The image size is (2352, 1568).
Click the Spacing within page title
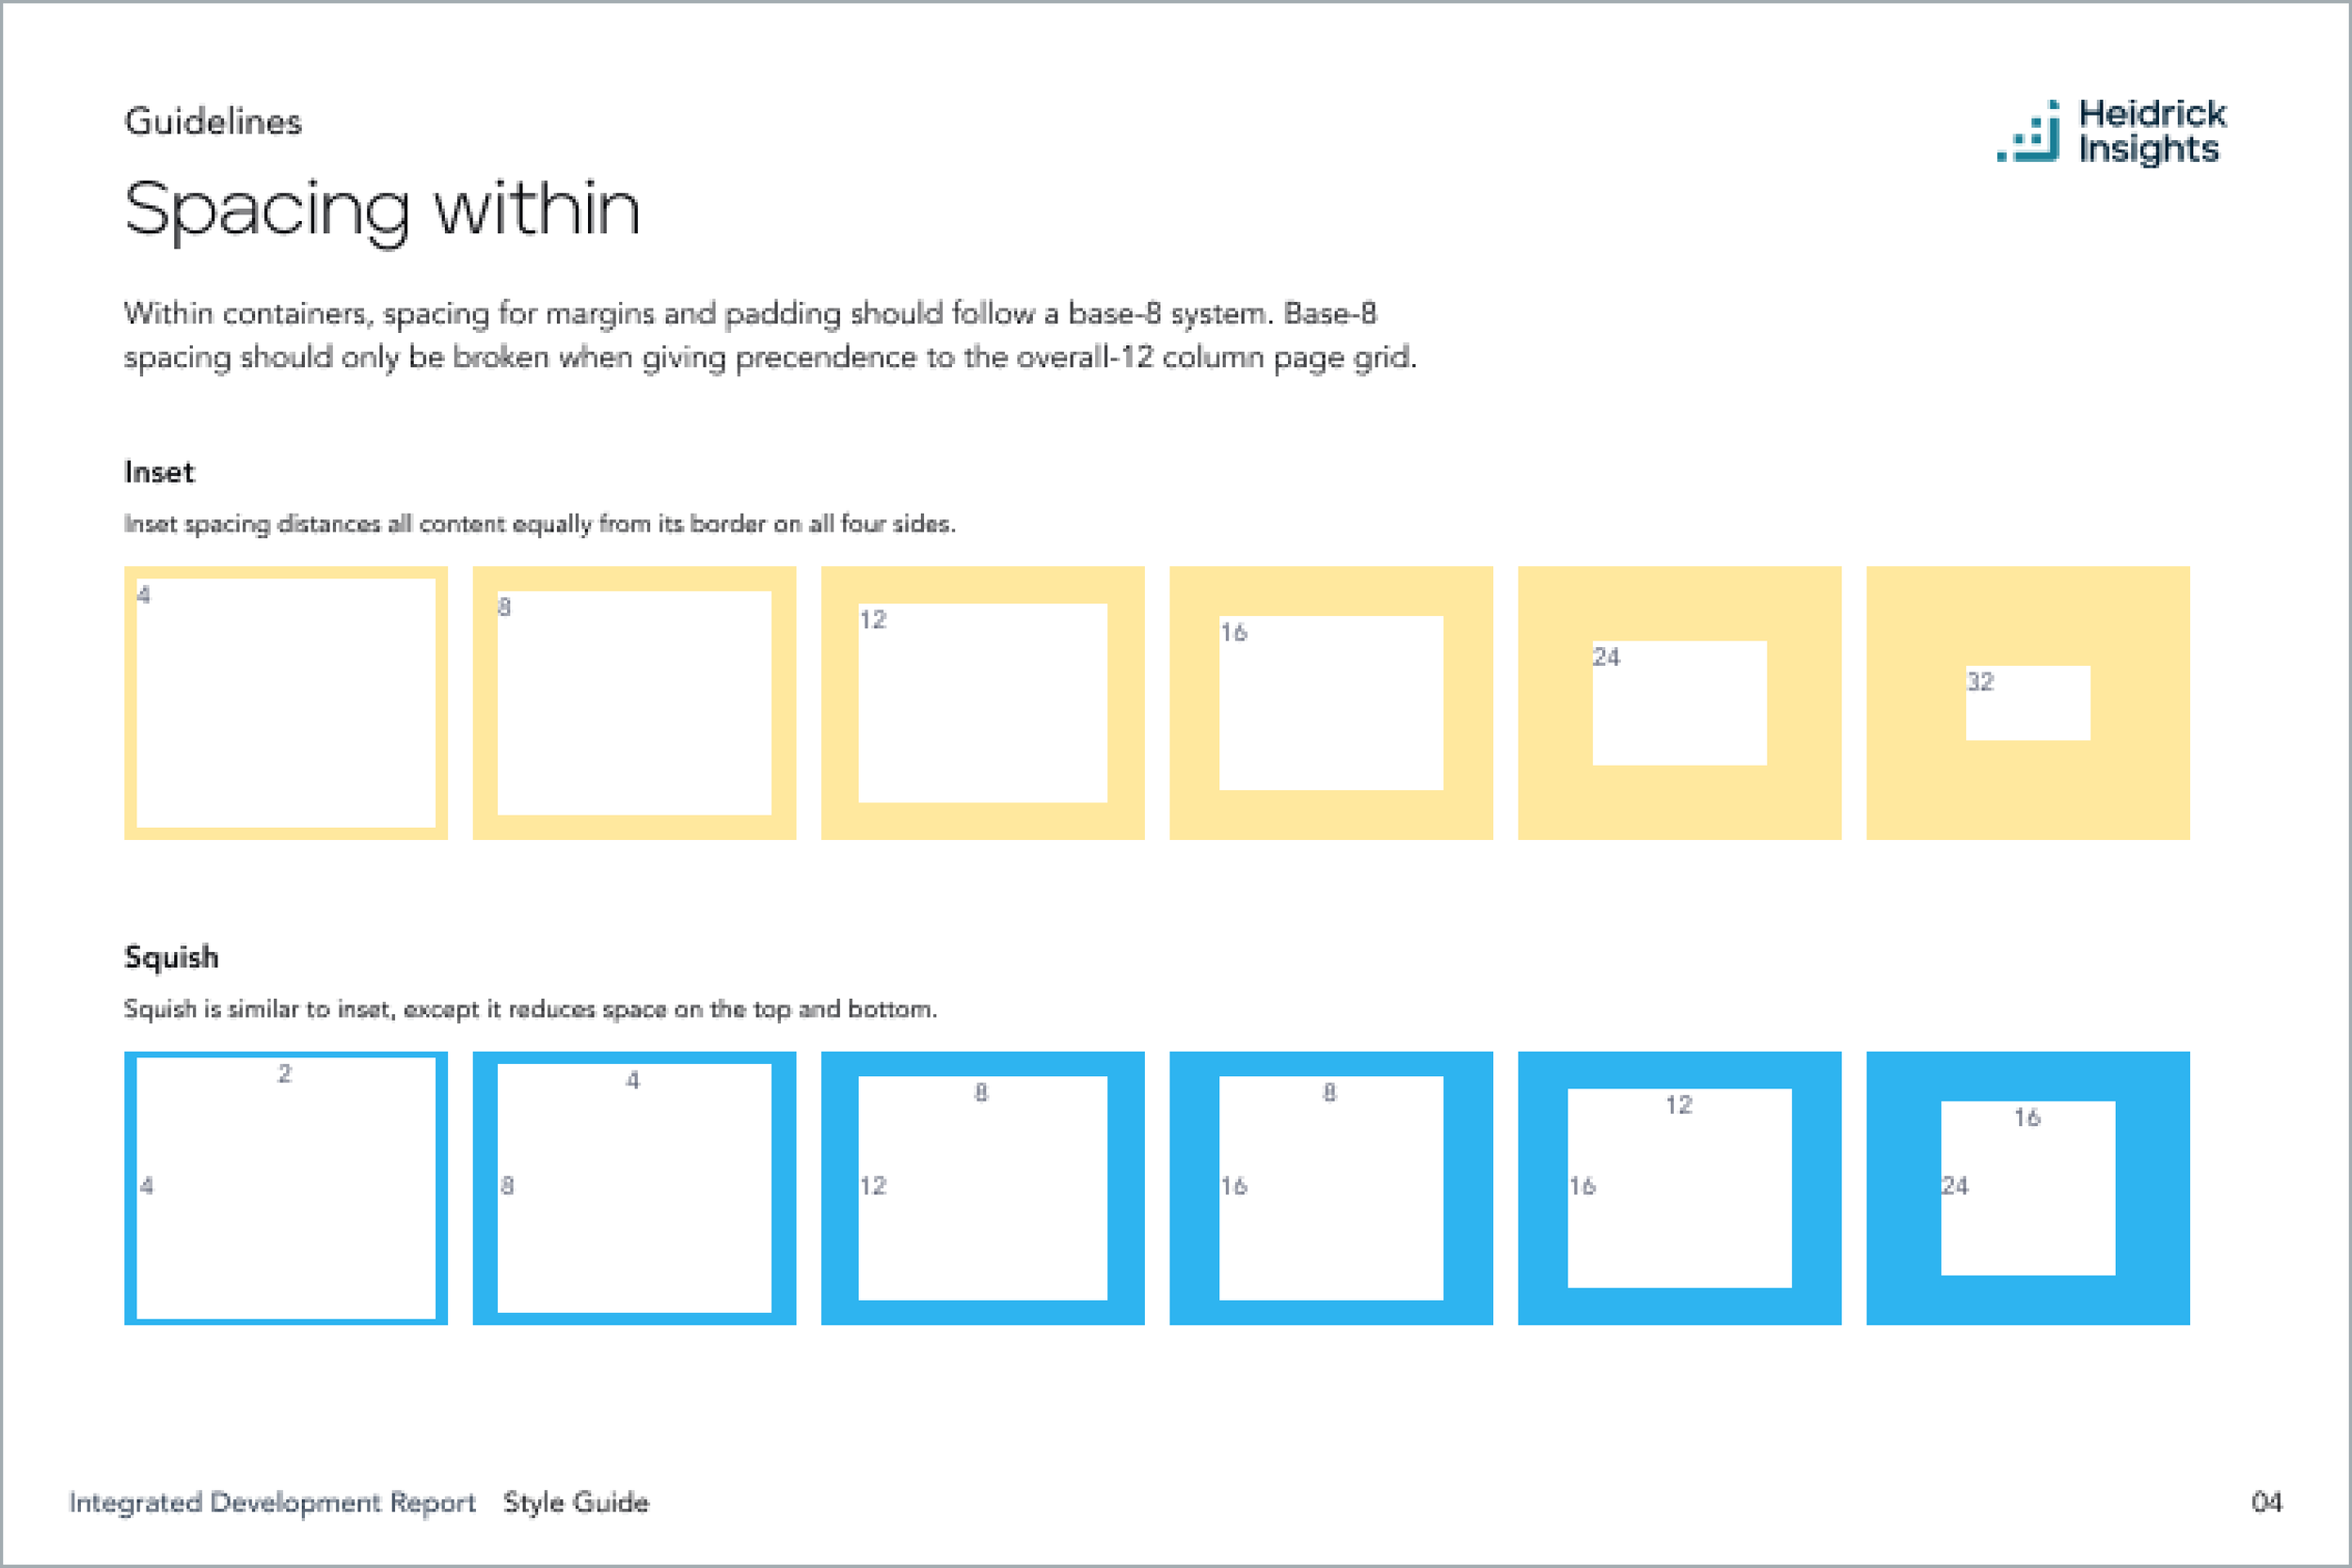[x=381, y=210]
